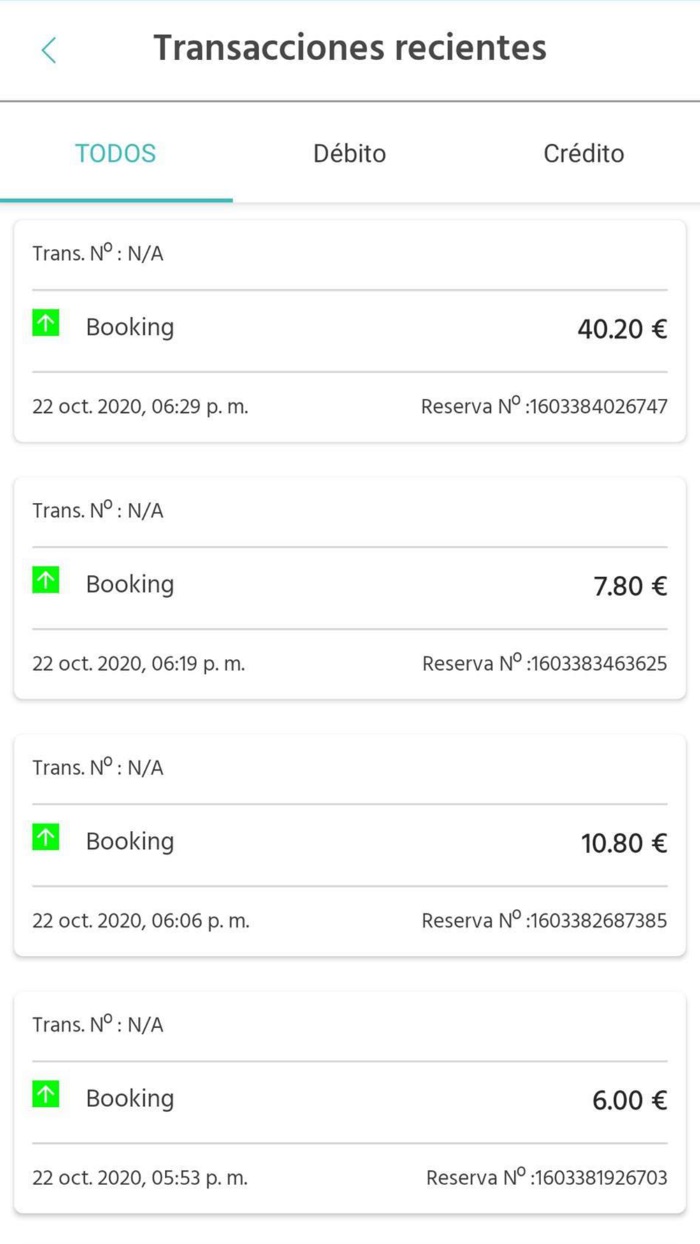
Task: Tap the 06:29 p. m. transaction date
Action: tap(140, 407)
